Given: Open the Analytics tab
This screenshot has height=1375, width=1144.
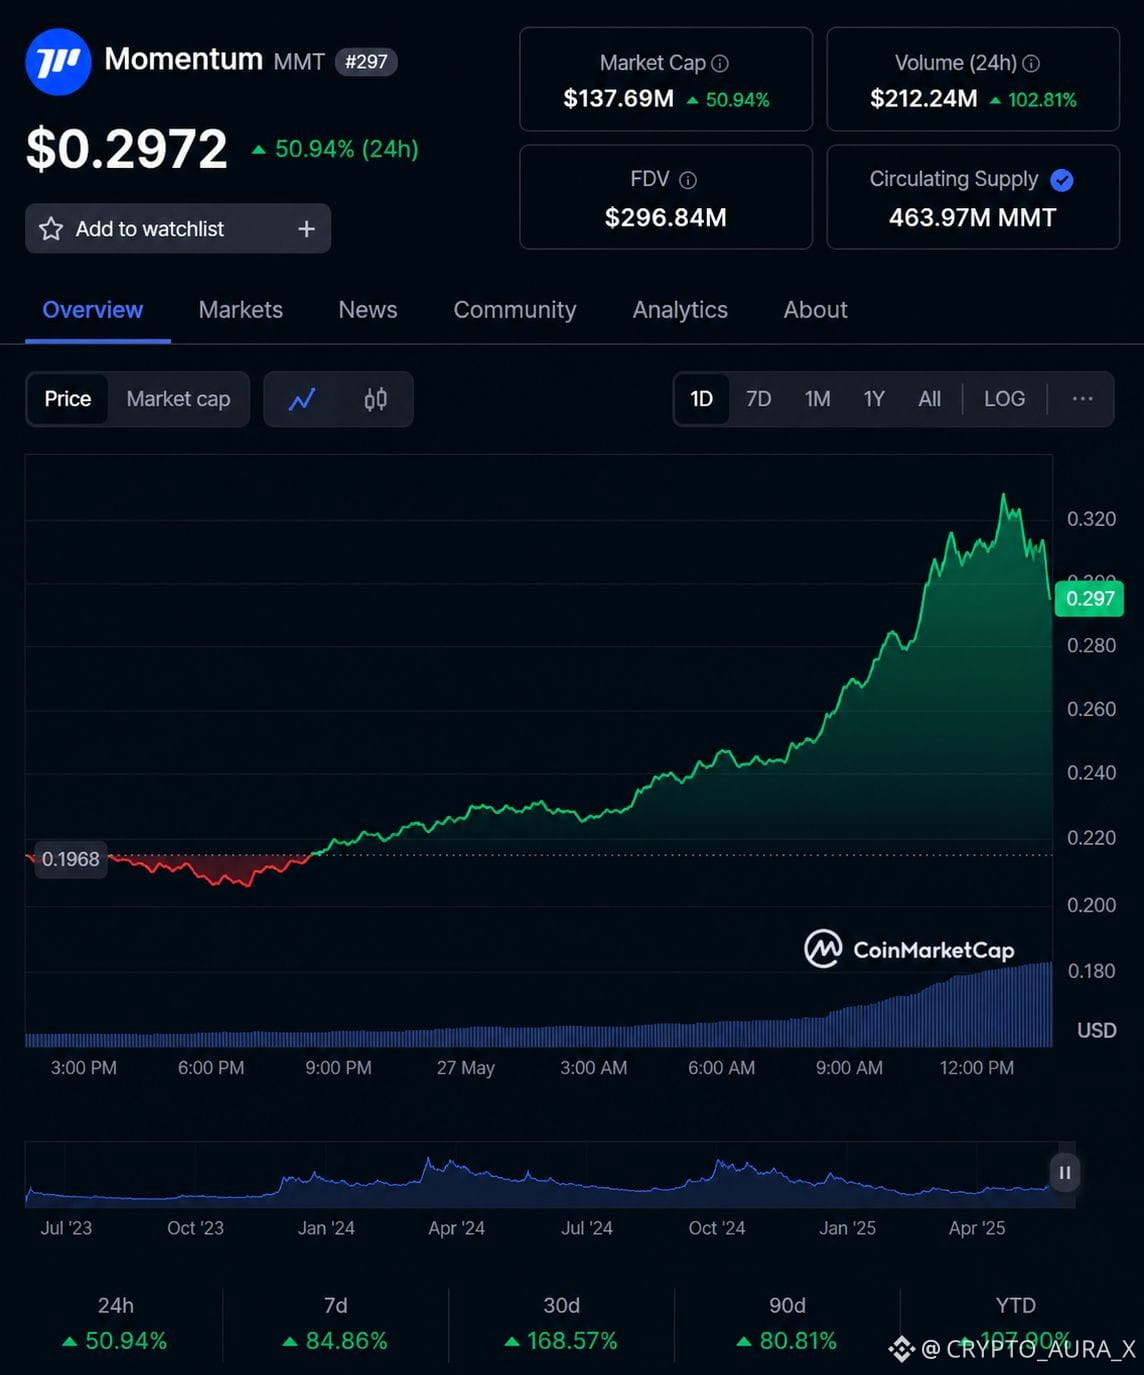Looking at the screenshot, I should click(x=680, y=310).
